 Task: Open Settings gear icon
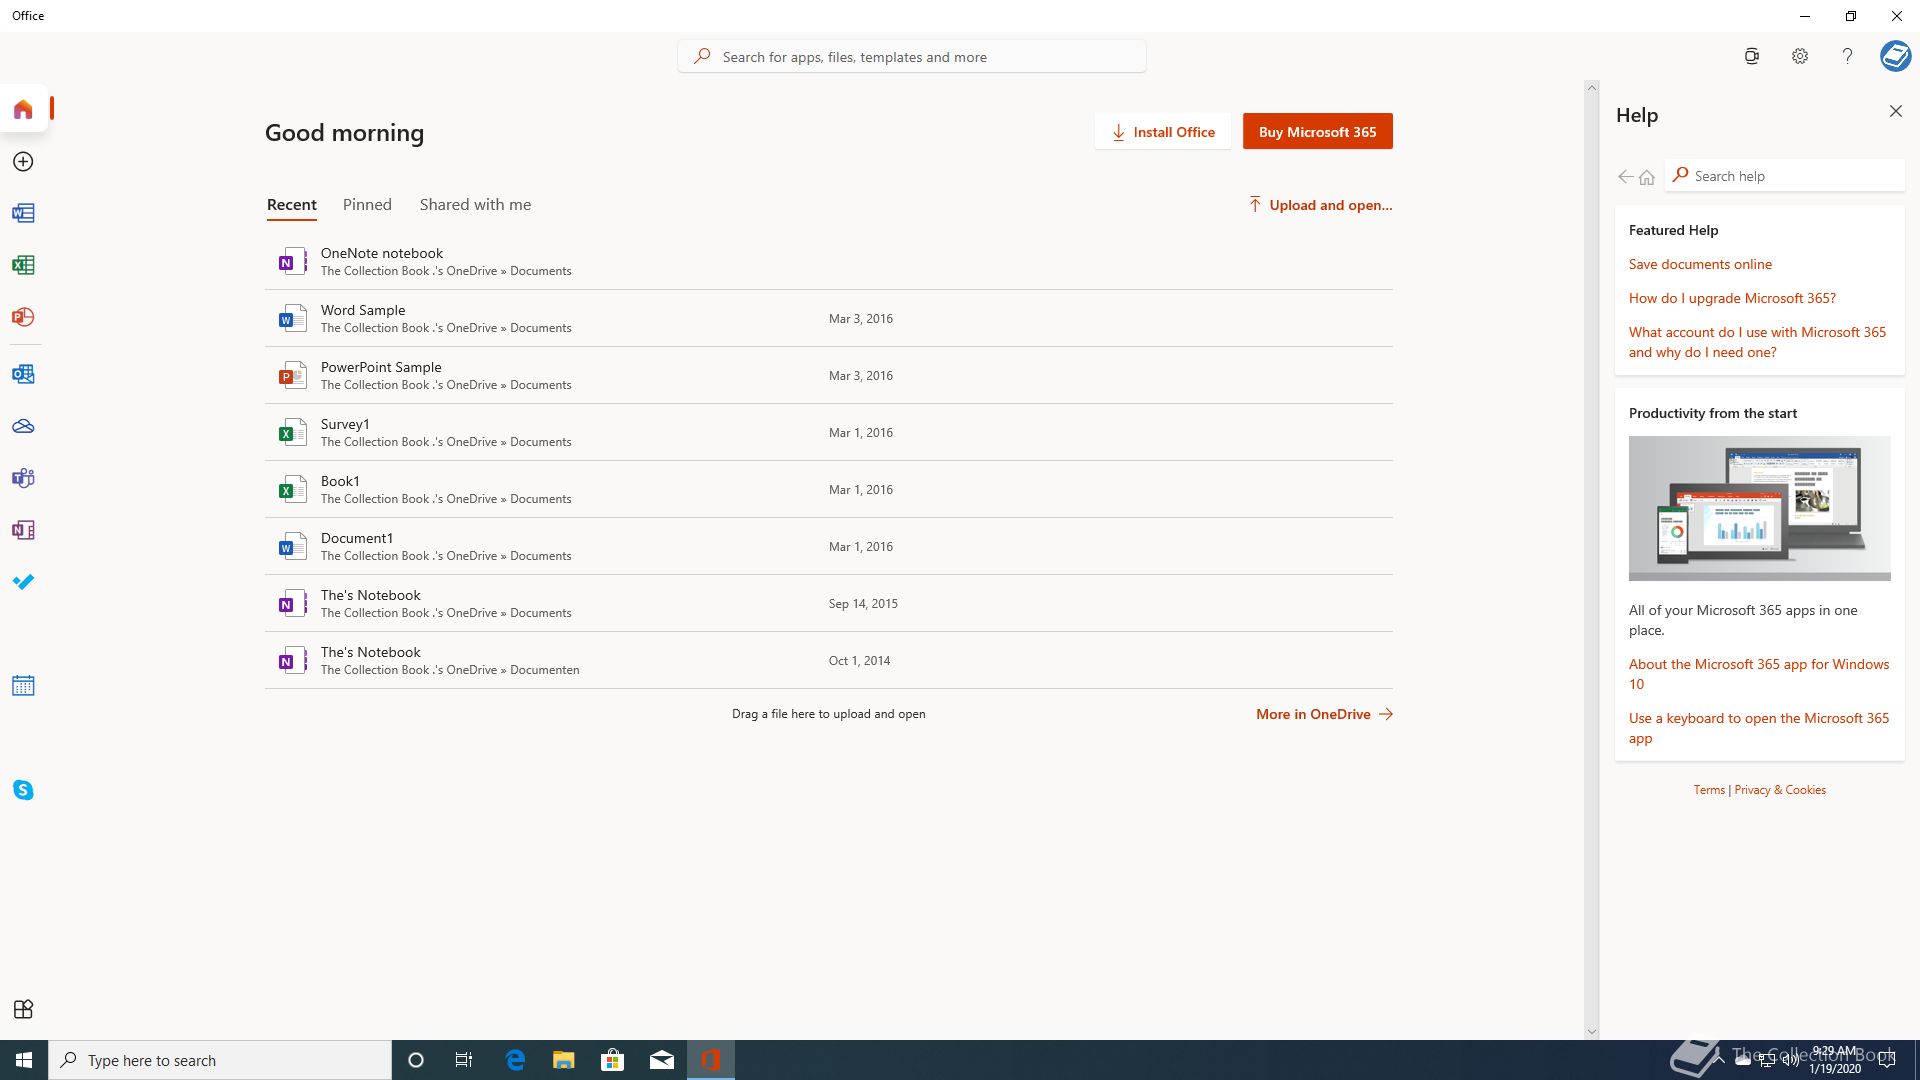[x=1800, y=56]
